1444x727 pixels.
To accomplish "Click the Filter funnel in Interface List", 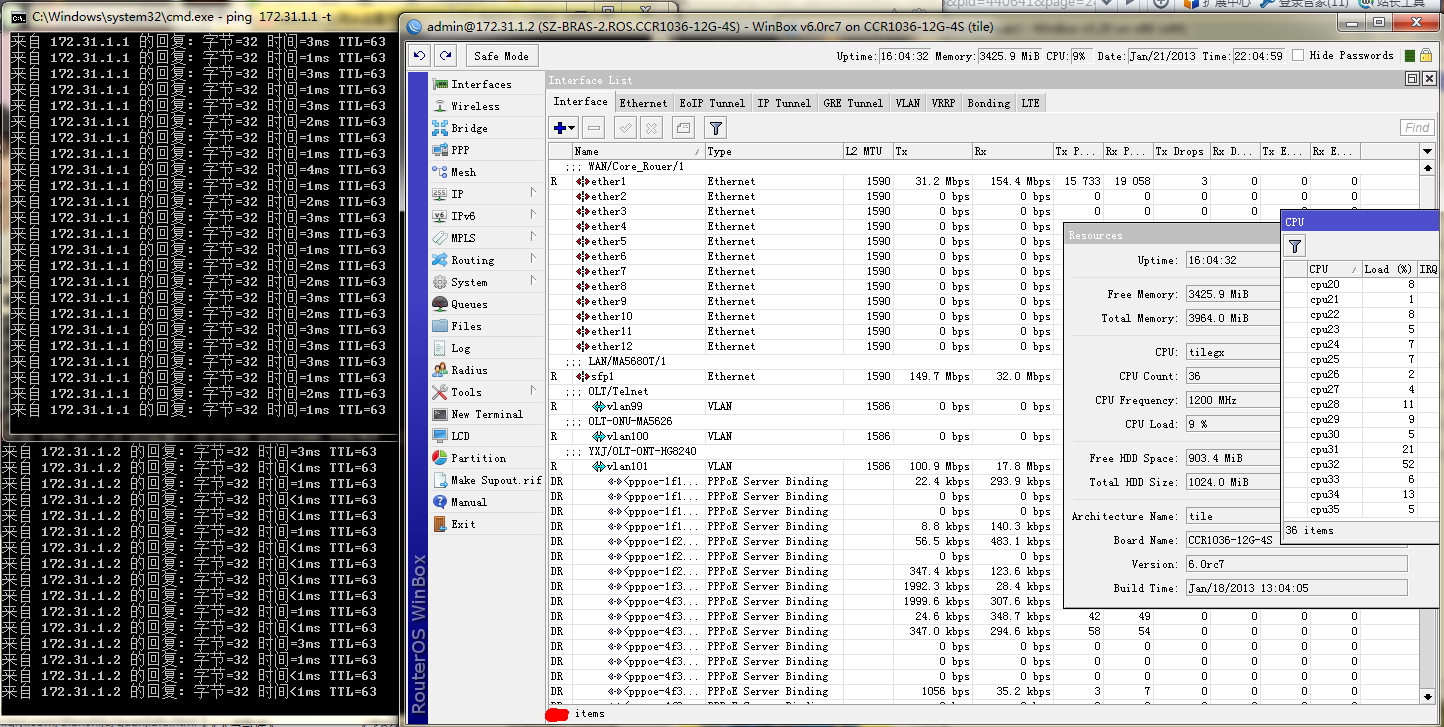I will coord(715,128).
